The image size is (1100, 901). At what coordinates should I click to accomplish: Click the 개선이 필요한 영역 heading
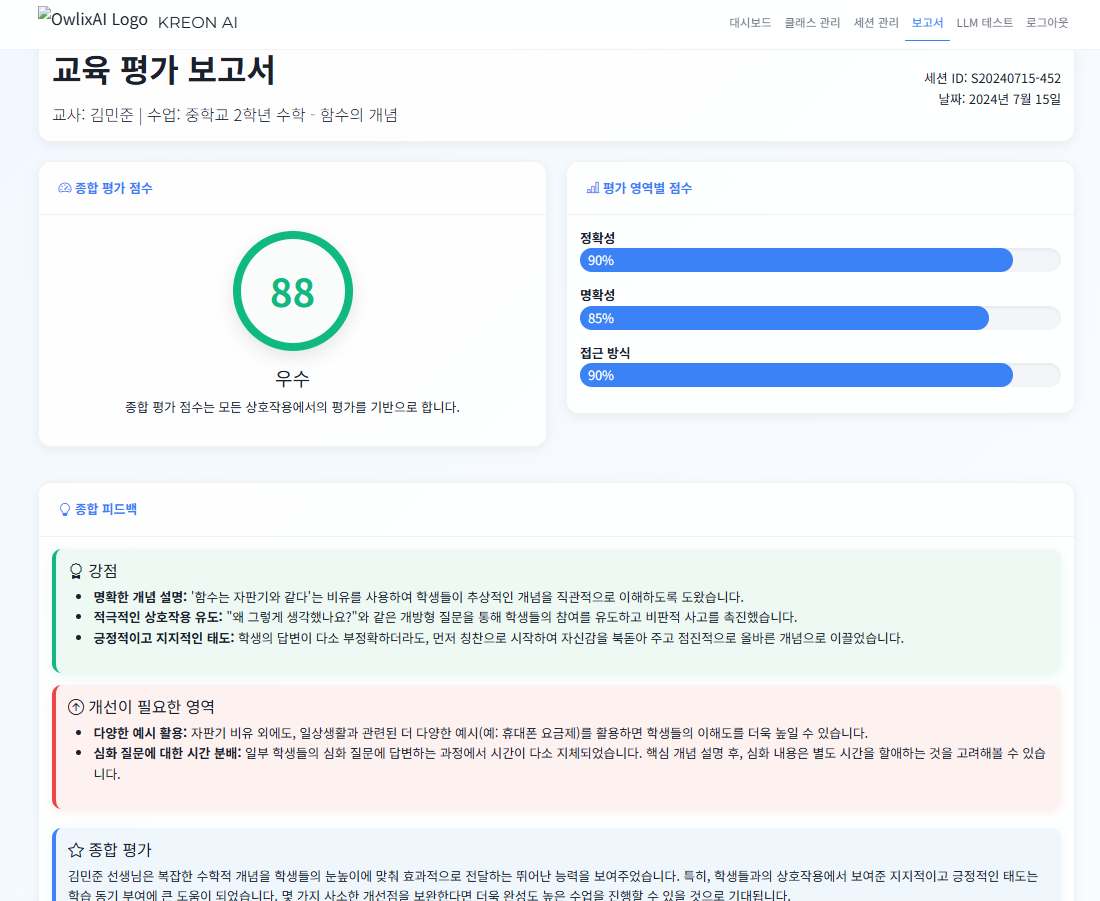tap(152, 707)
